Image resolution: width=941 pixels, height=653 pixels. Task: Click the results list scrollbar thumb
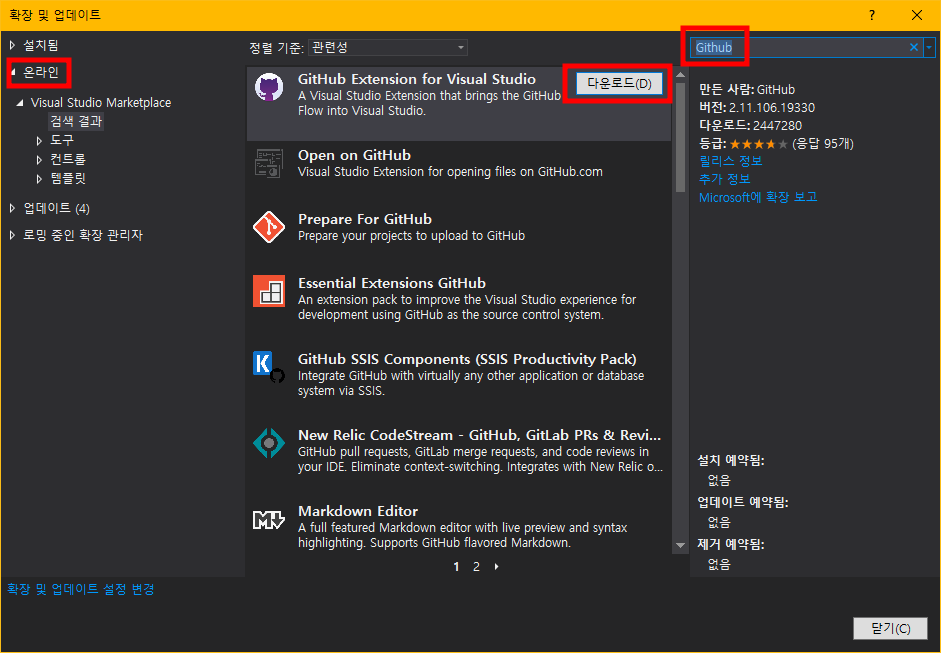(680, 137)
